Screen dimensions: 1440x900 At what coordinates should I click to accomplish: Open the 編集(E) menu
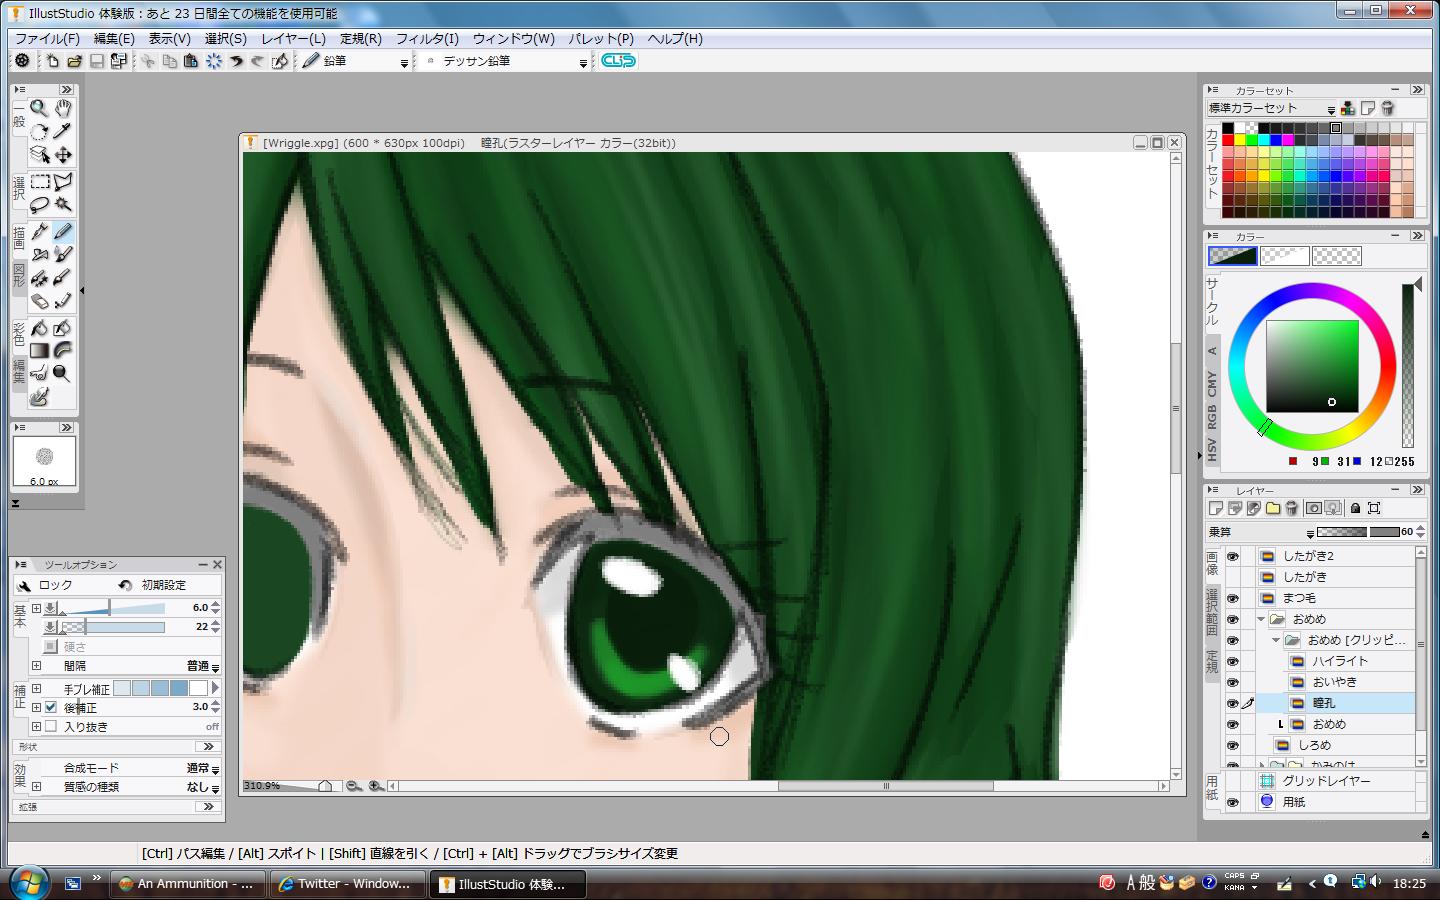(x=114, y=39)
